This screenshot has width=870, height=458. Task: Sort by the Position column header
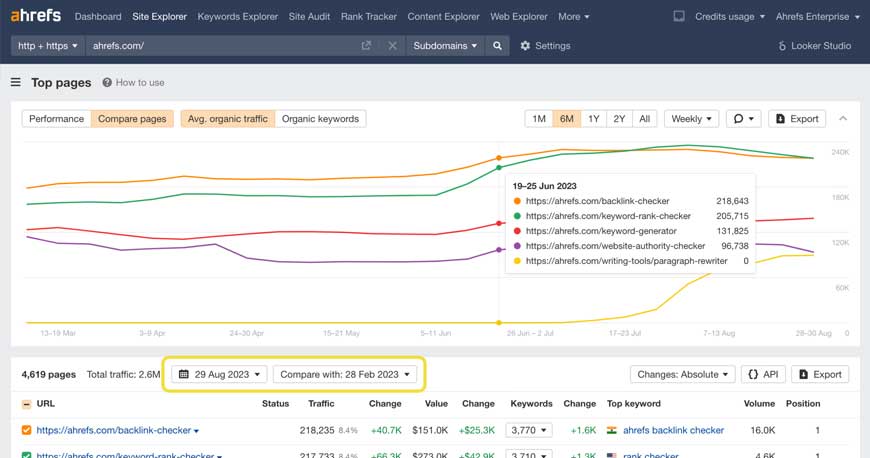[803, 404]
